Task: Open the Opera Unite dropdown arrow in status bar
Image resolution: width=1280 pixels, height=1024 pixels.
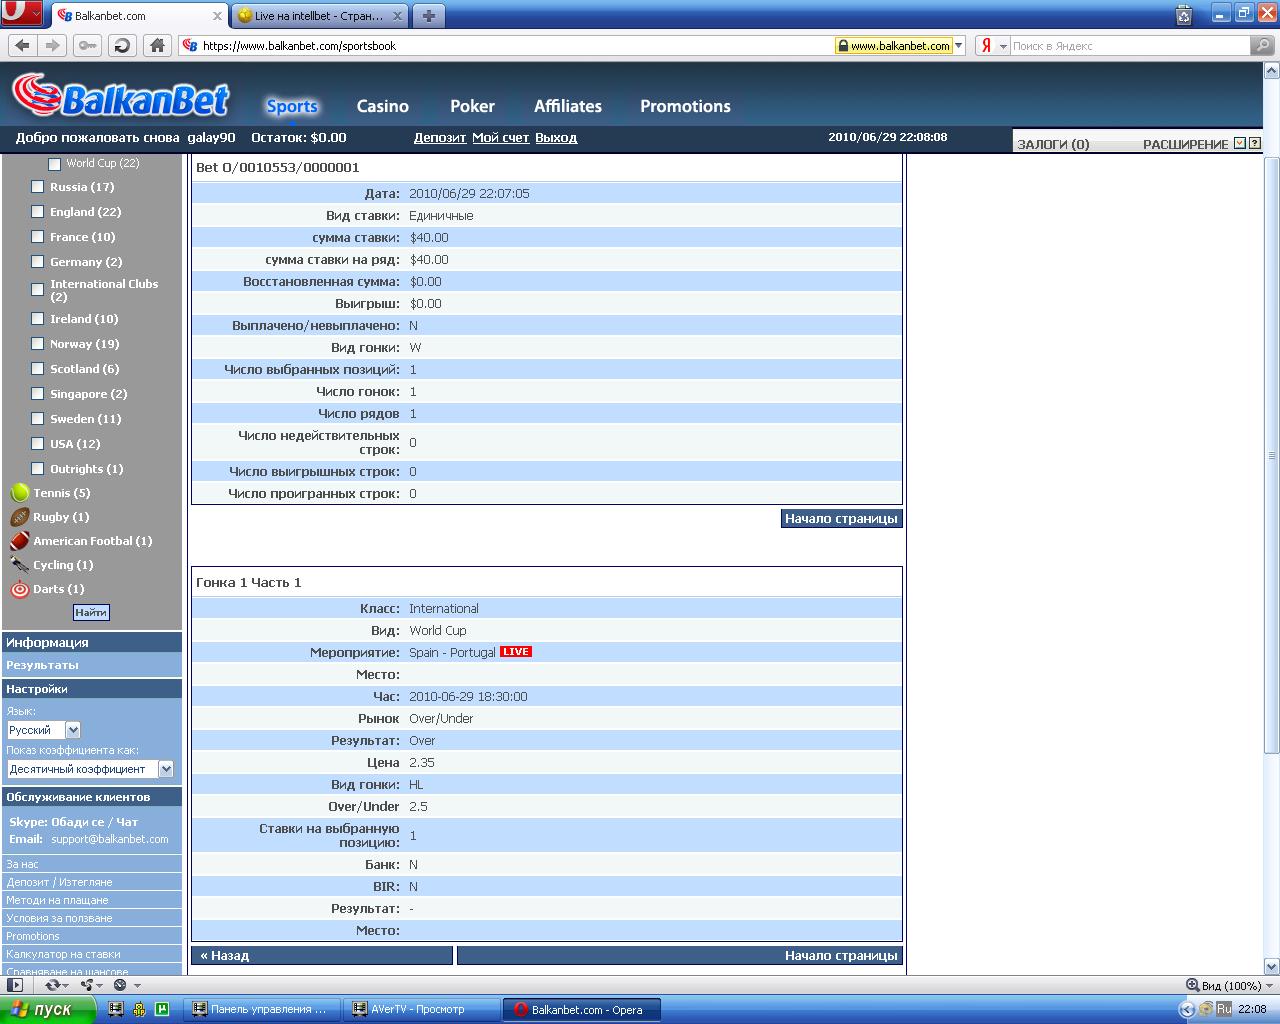Action: coord(100,986)
